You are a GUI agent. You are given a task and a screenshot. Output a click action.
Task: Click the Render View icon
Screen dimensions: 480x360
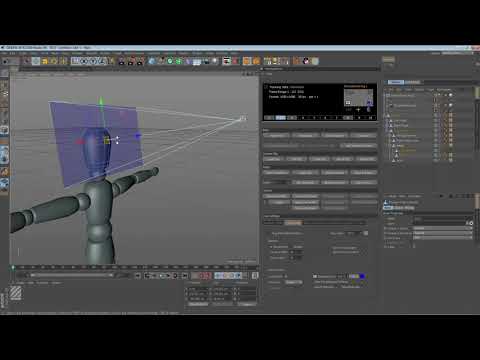point(122,61)
